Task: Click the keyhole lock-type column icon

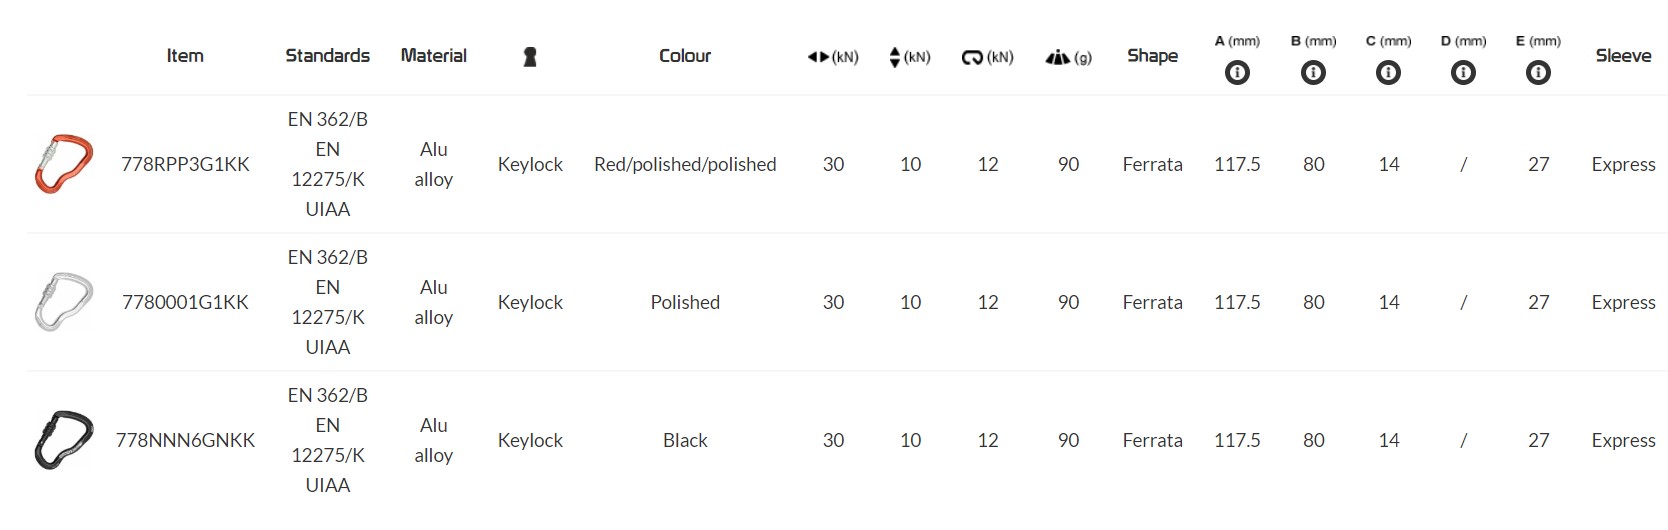Action: [x=530, y=57]
